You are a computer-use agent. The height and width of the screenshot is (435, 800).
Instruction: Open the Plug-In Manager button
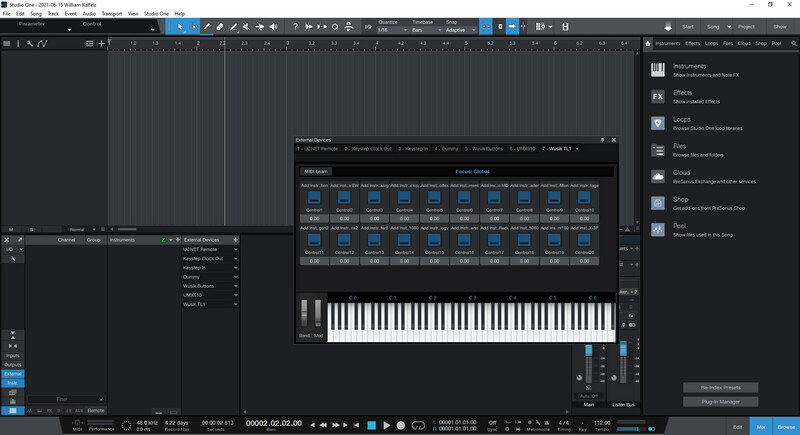click(720, 402)
